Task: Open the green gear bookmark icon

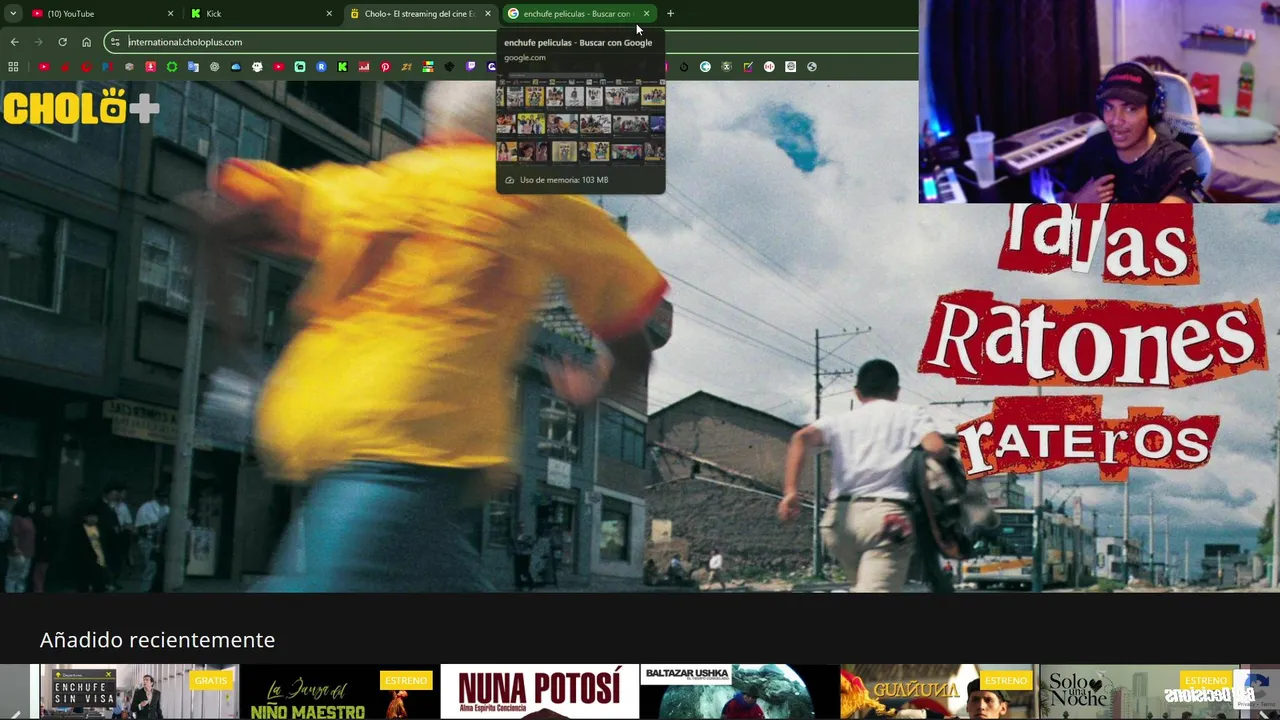Action: [x=172, y=67]
